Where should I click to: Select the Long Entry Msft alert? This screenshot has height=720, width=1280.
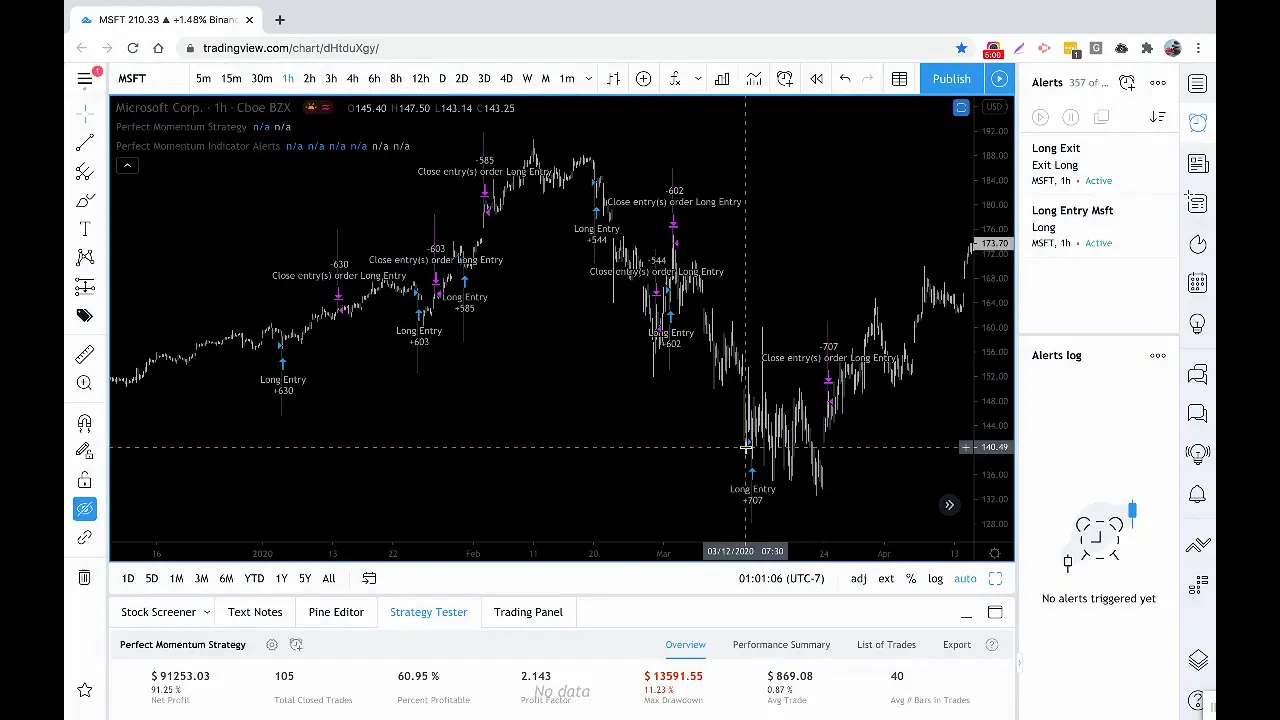(x=1098, y=226)
